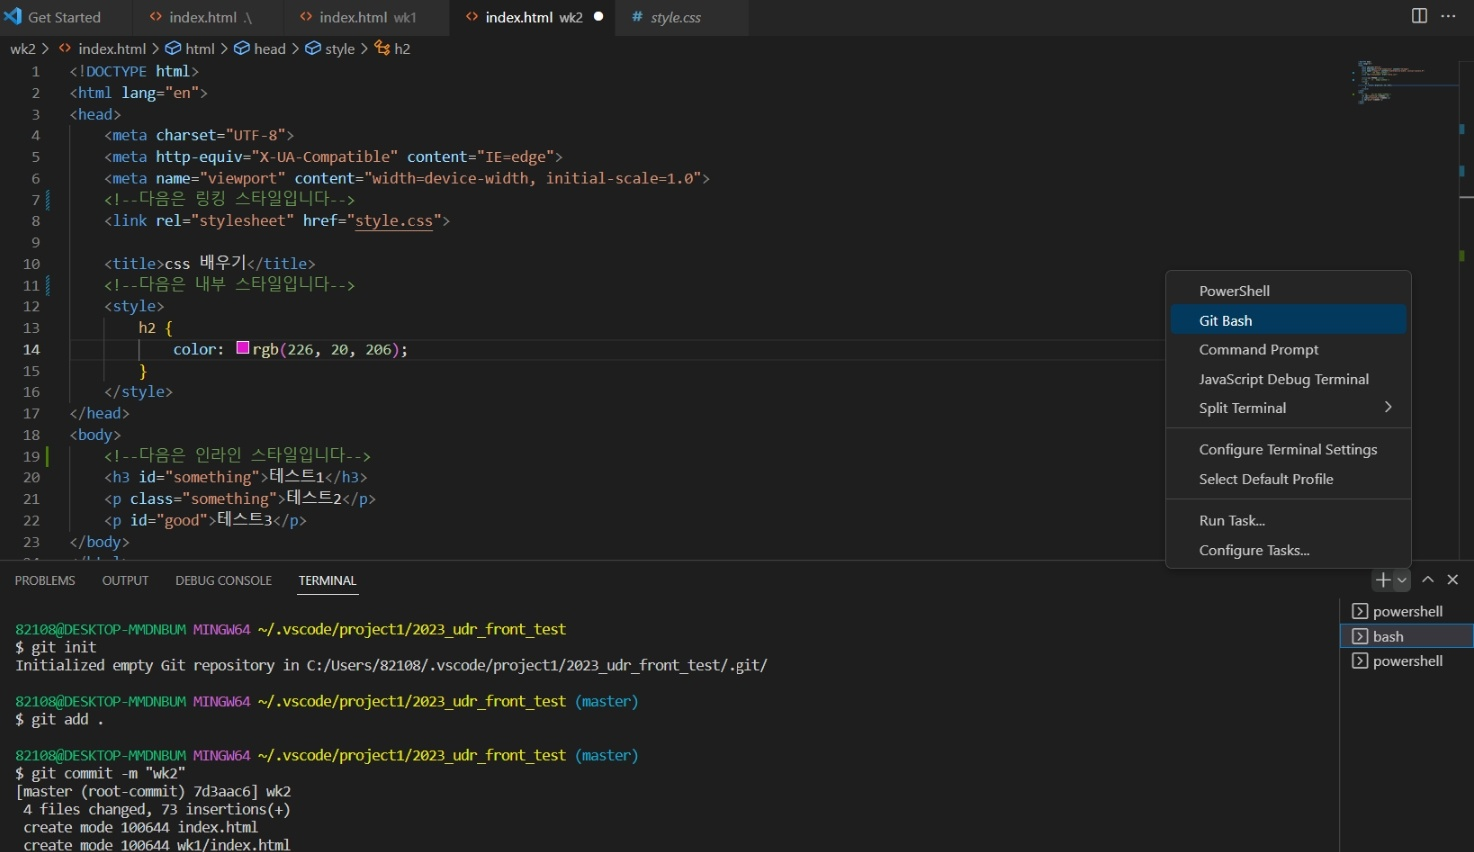Close the terminal panel with X

(x=1453, y=580)
